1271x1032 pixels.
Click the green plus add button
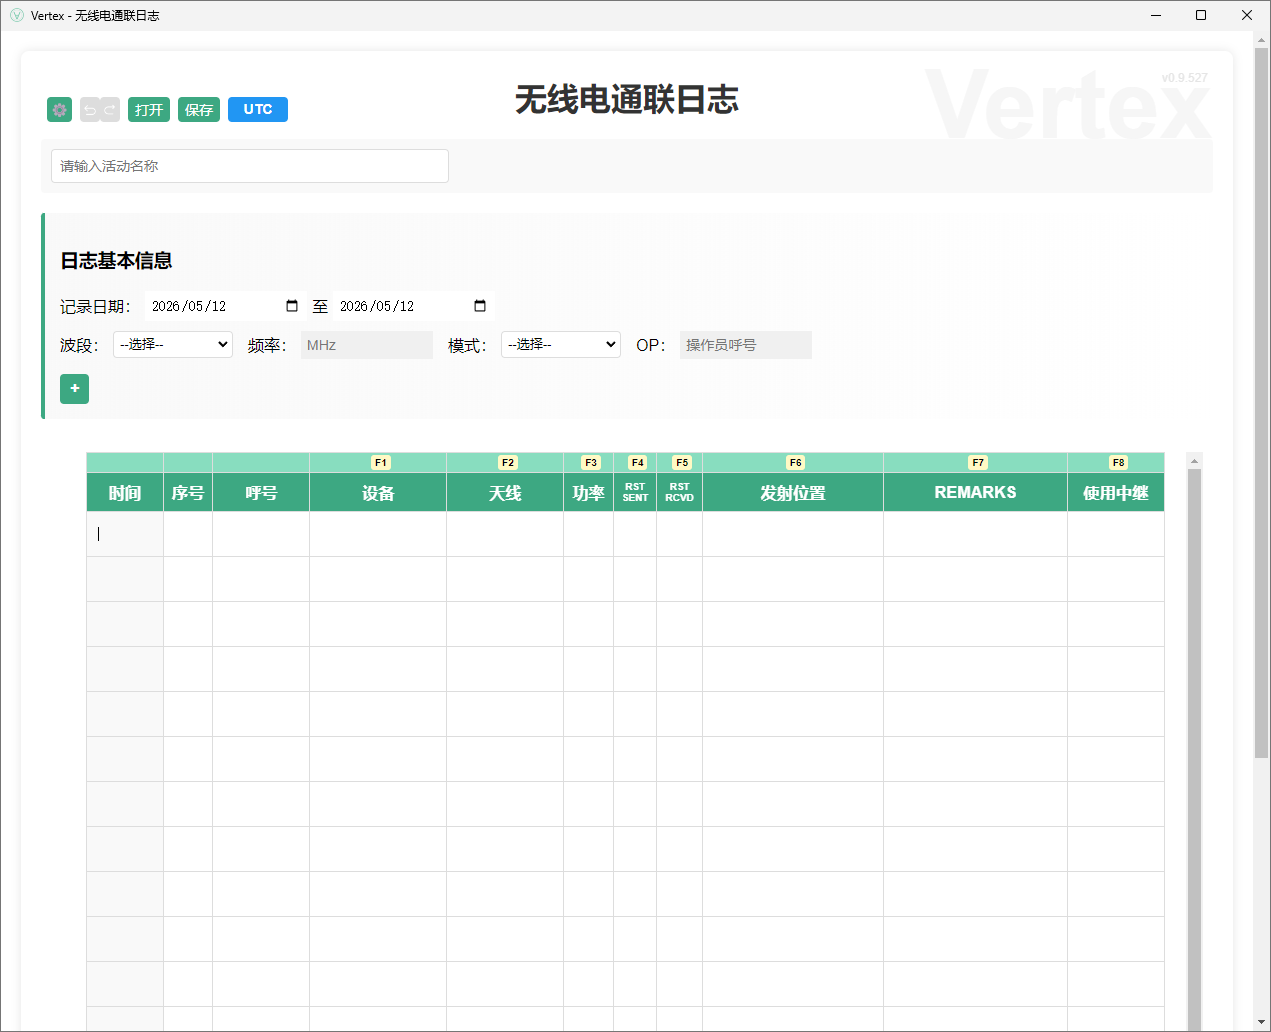[x=75, y=389]
